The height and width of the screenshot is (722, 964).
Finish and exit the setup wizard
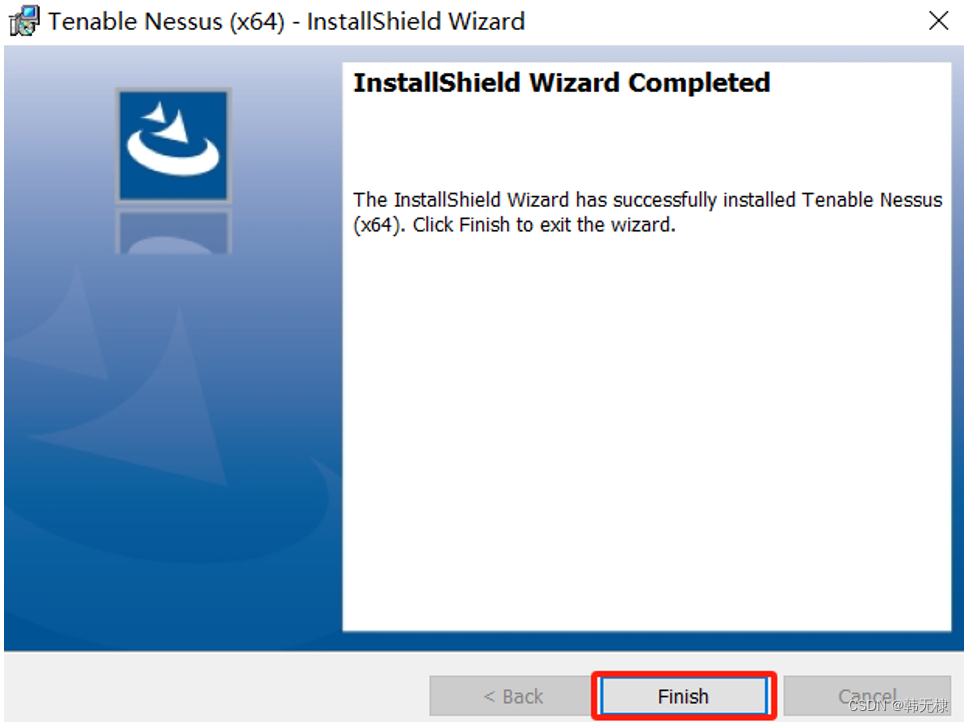coord(683,696)
